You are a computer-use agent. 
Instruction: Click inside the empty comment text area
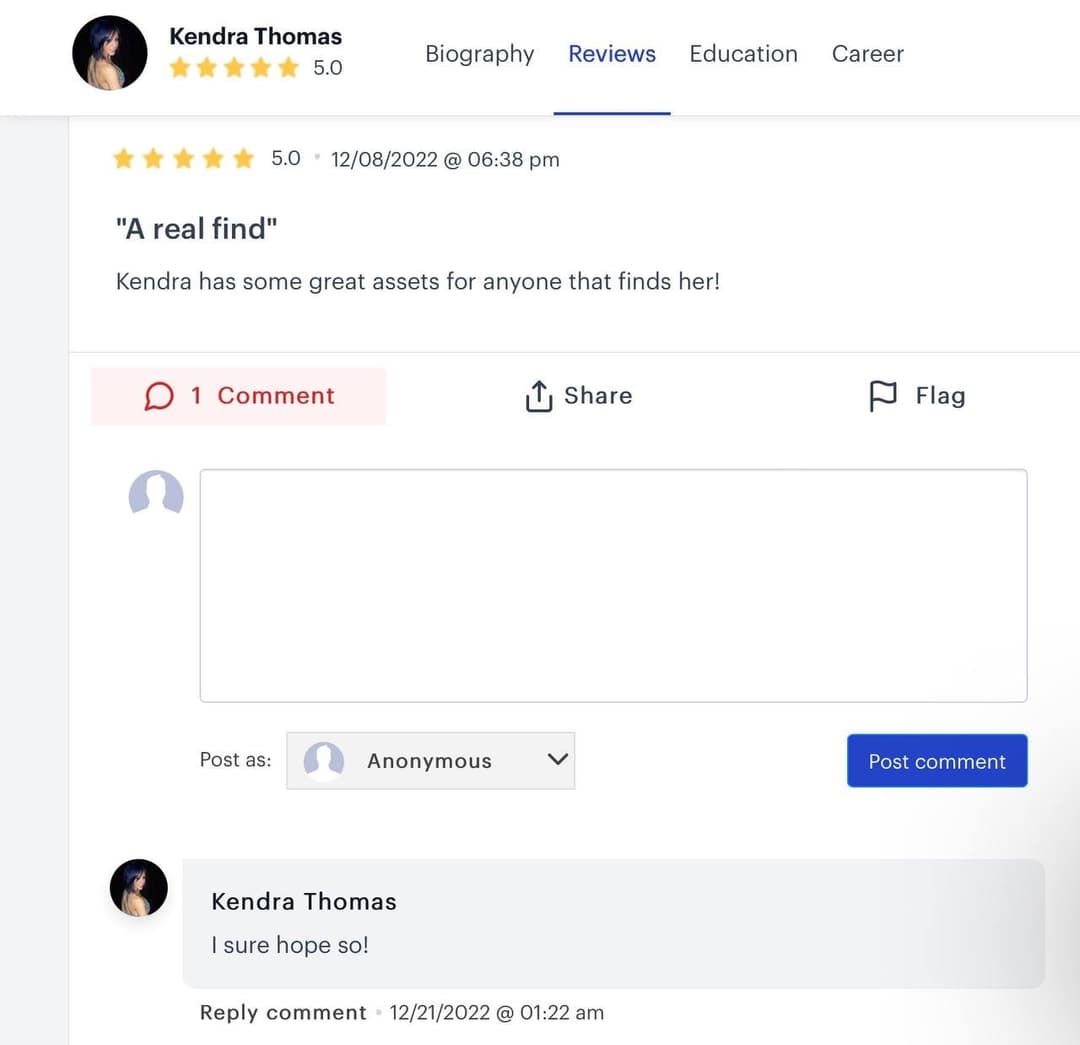tap(613, 585)
